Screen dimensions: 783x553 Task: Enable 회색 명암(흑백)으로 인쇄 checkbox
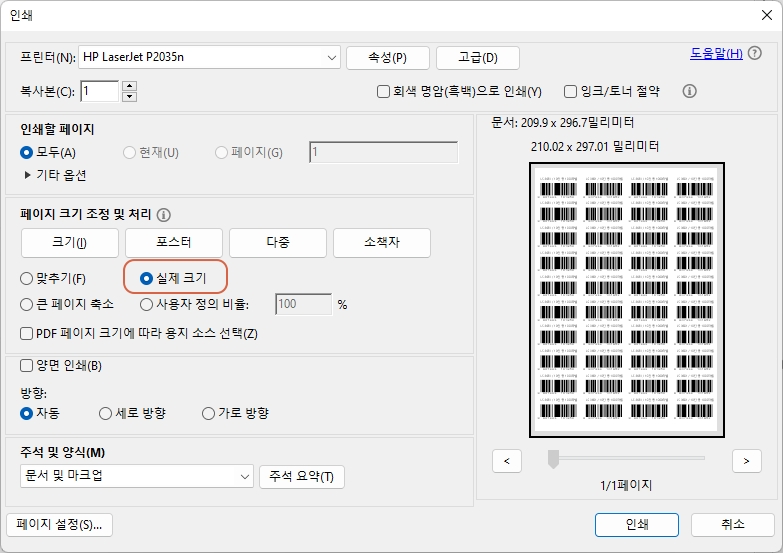[x=383, y=91]
